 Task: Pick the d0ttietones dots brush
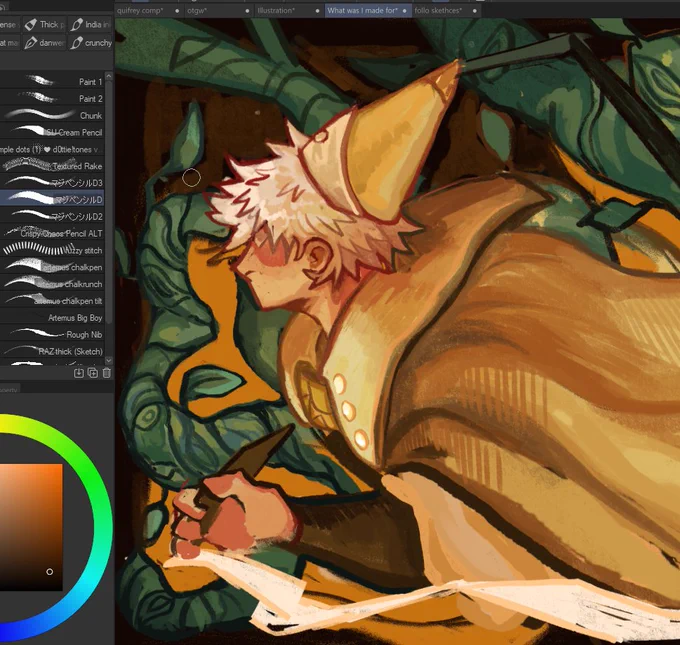[52, 149]
